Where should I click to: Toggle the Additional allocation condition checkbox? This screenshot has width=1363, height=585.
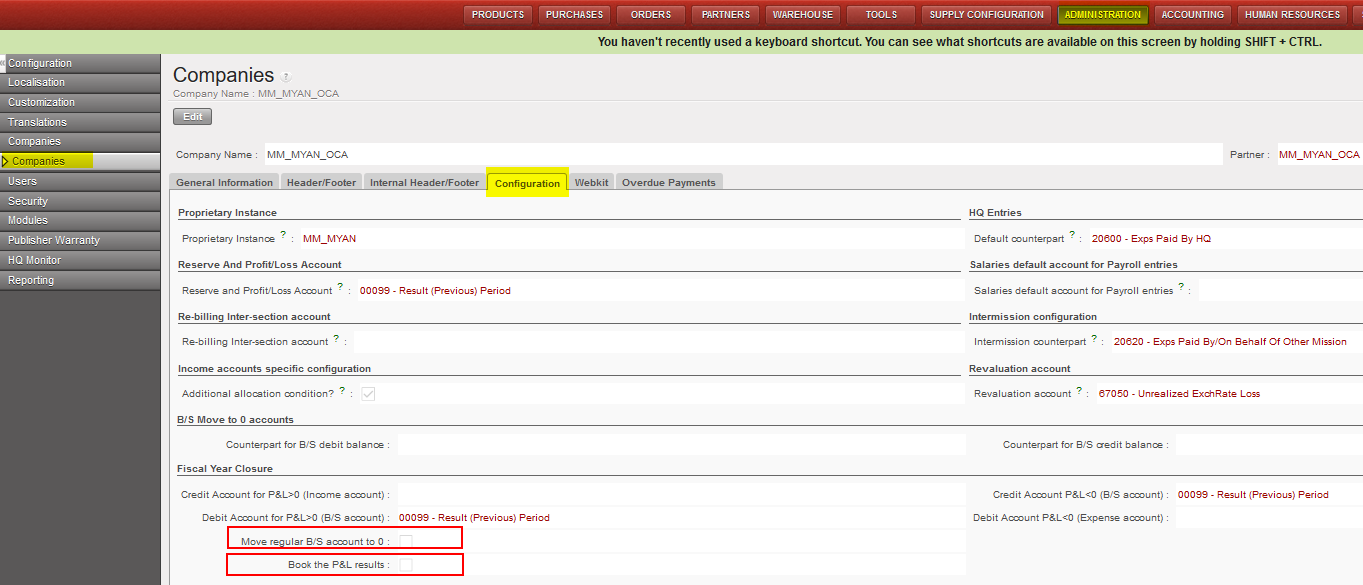pos(368,394)
